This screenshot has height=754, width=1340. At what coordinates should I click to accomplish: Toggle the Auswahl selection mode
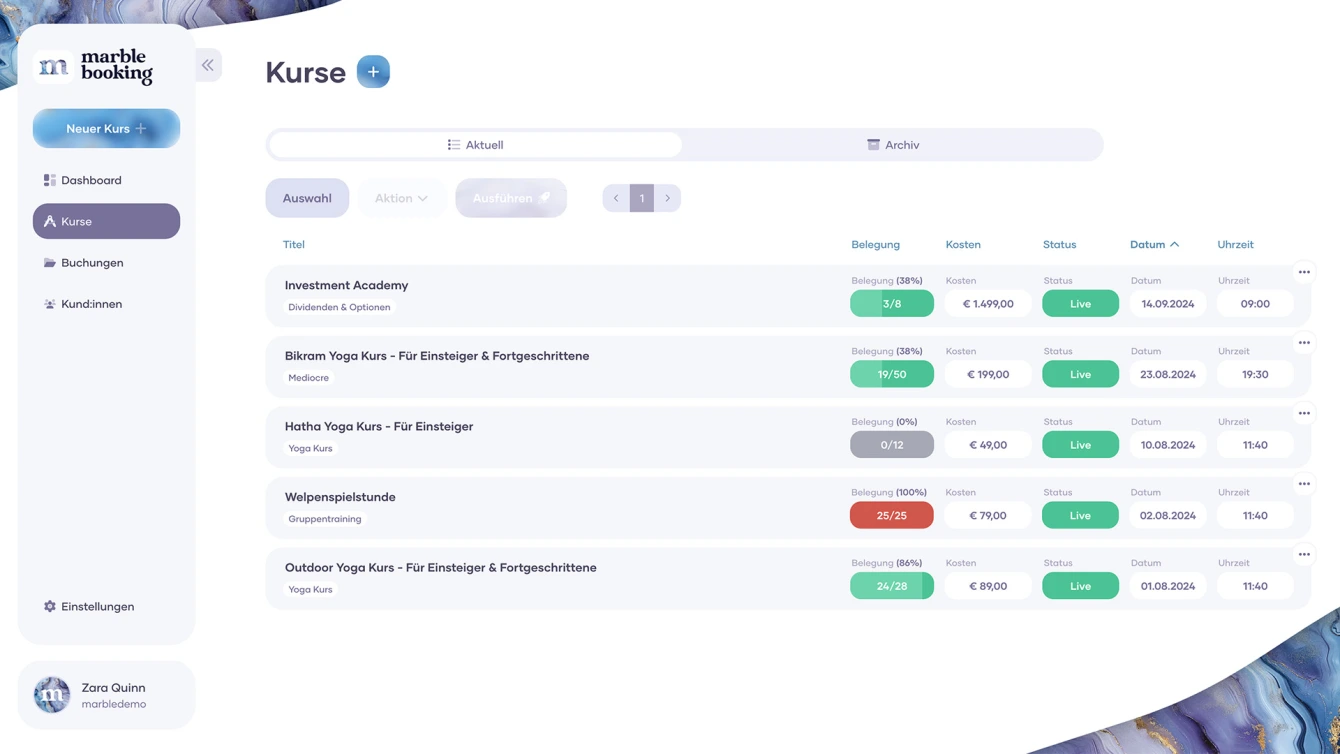point(307,198)
